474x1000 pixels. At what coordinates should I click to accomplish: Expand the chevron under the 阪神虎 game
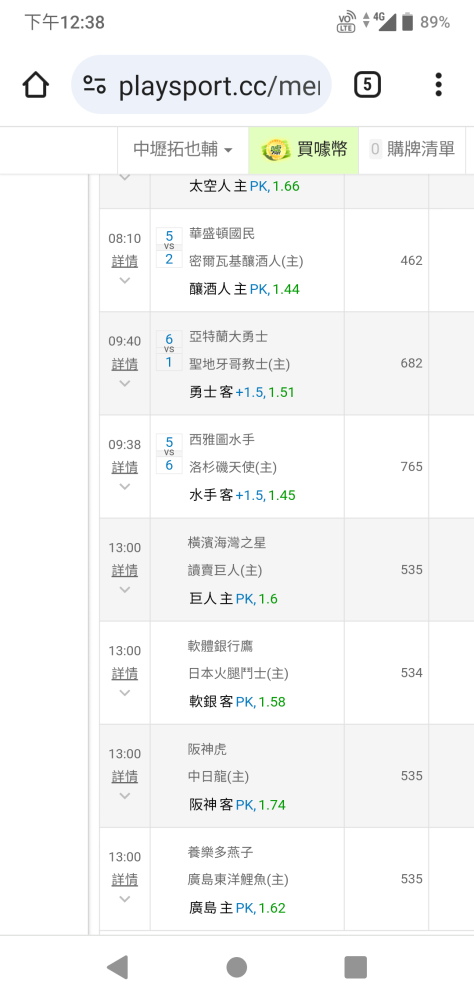pos(125,796)
